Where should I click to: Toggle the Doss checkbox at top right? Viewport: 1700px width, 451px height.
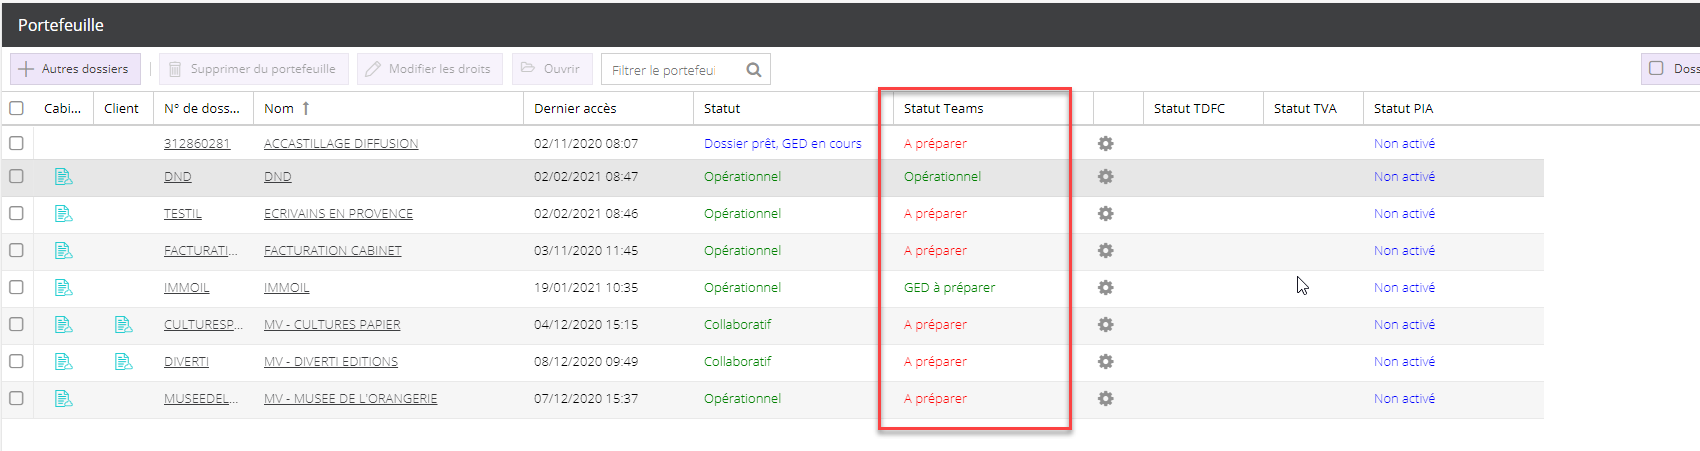pyautogui.click(x=1656, y=69)
